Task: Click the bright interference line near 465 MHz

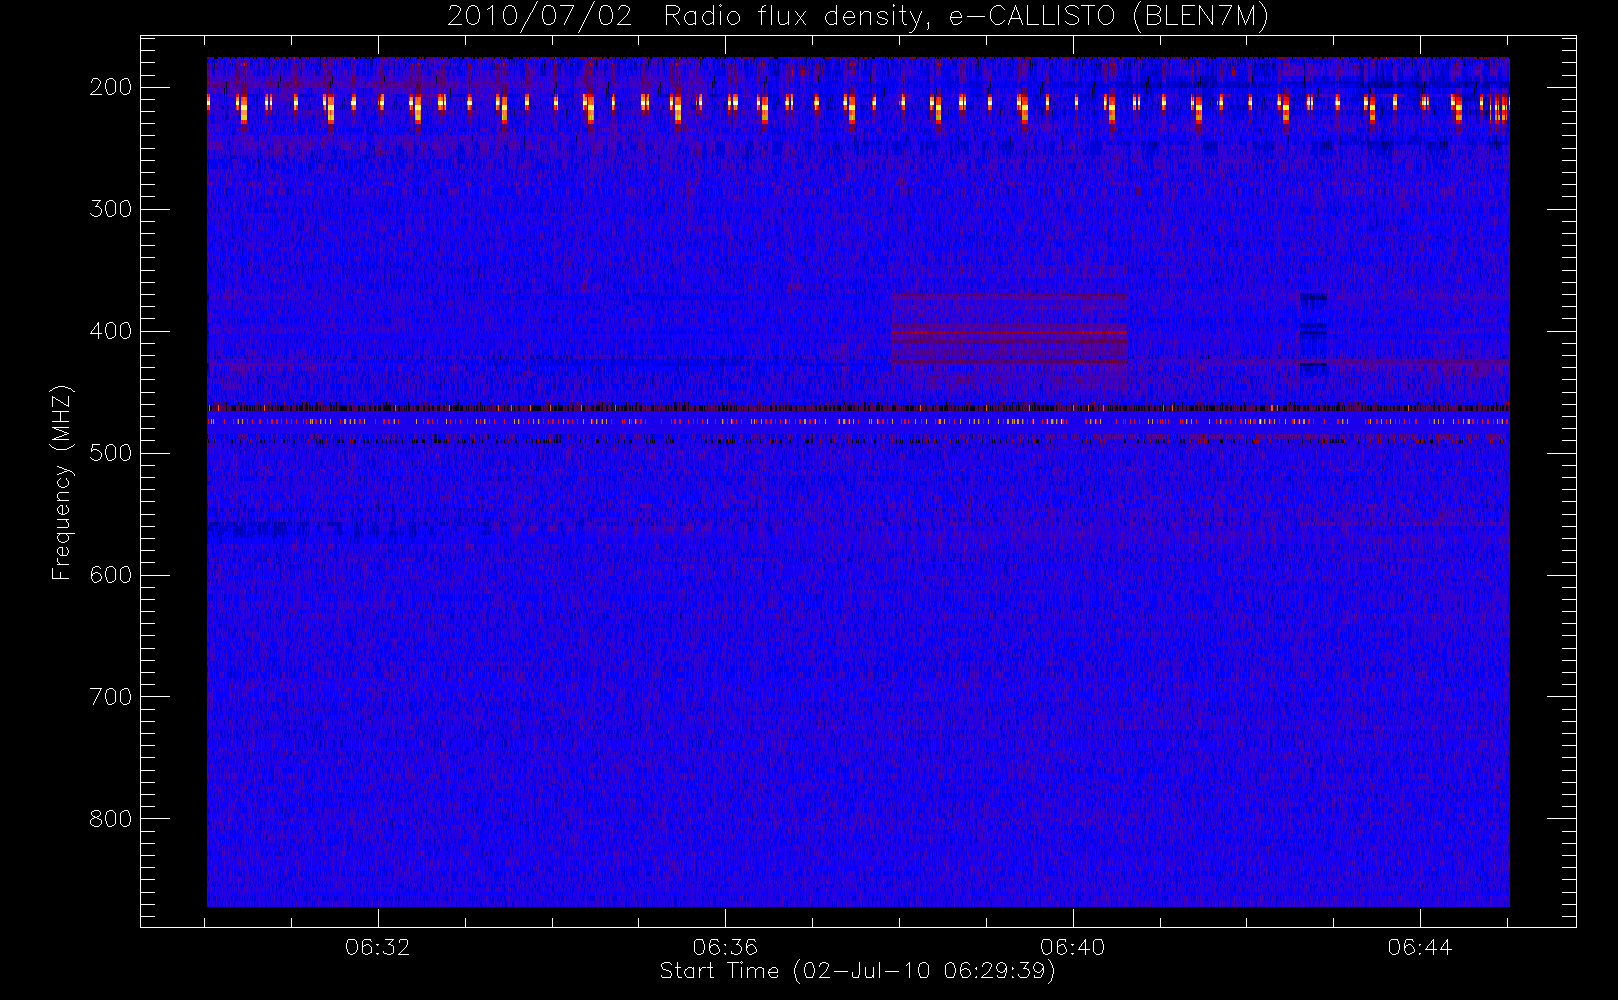Action: click(x=858, y=408)
